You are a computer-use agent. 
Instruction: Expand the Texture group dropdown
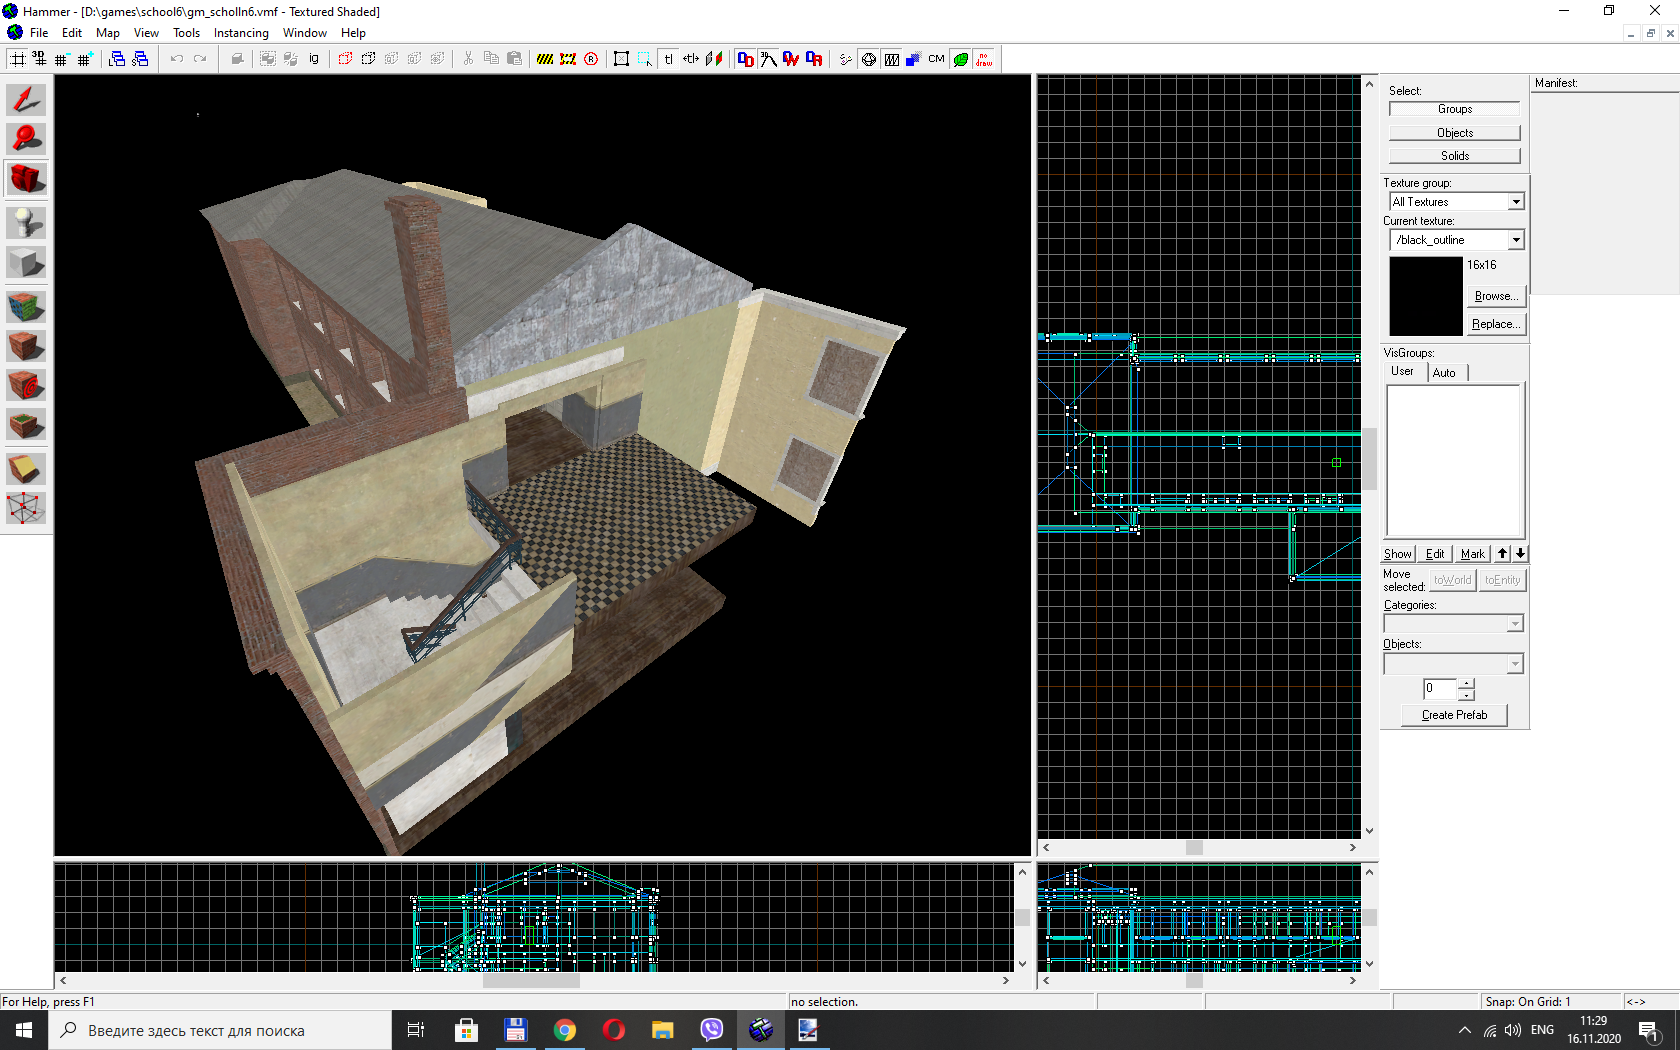[1516, 202]
